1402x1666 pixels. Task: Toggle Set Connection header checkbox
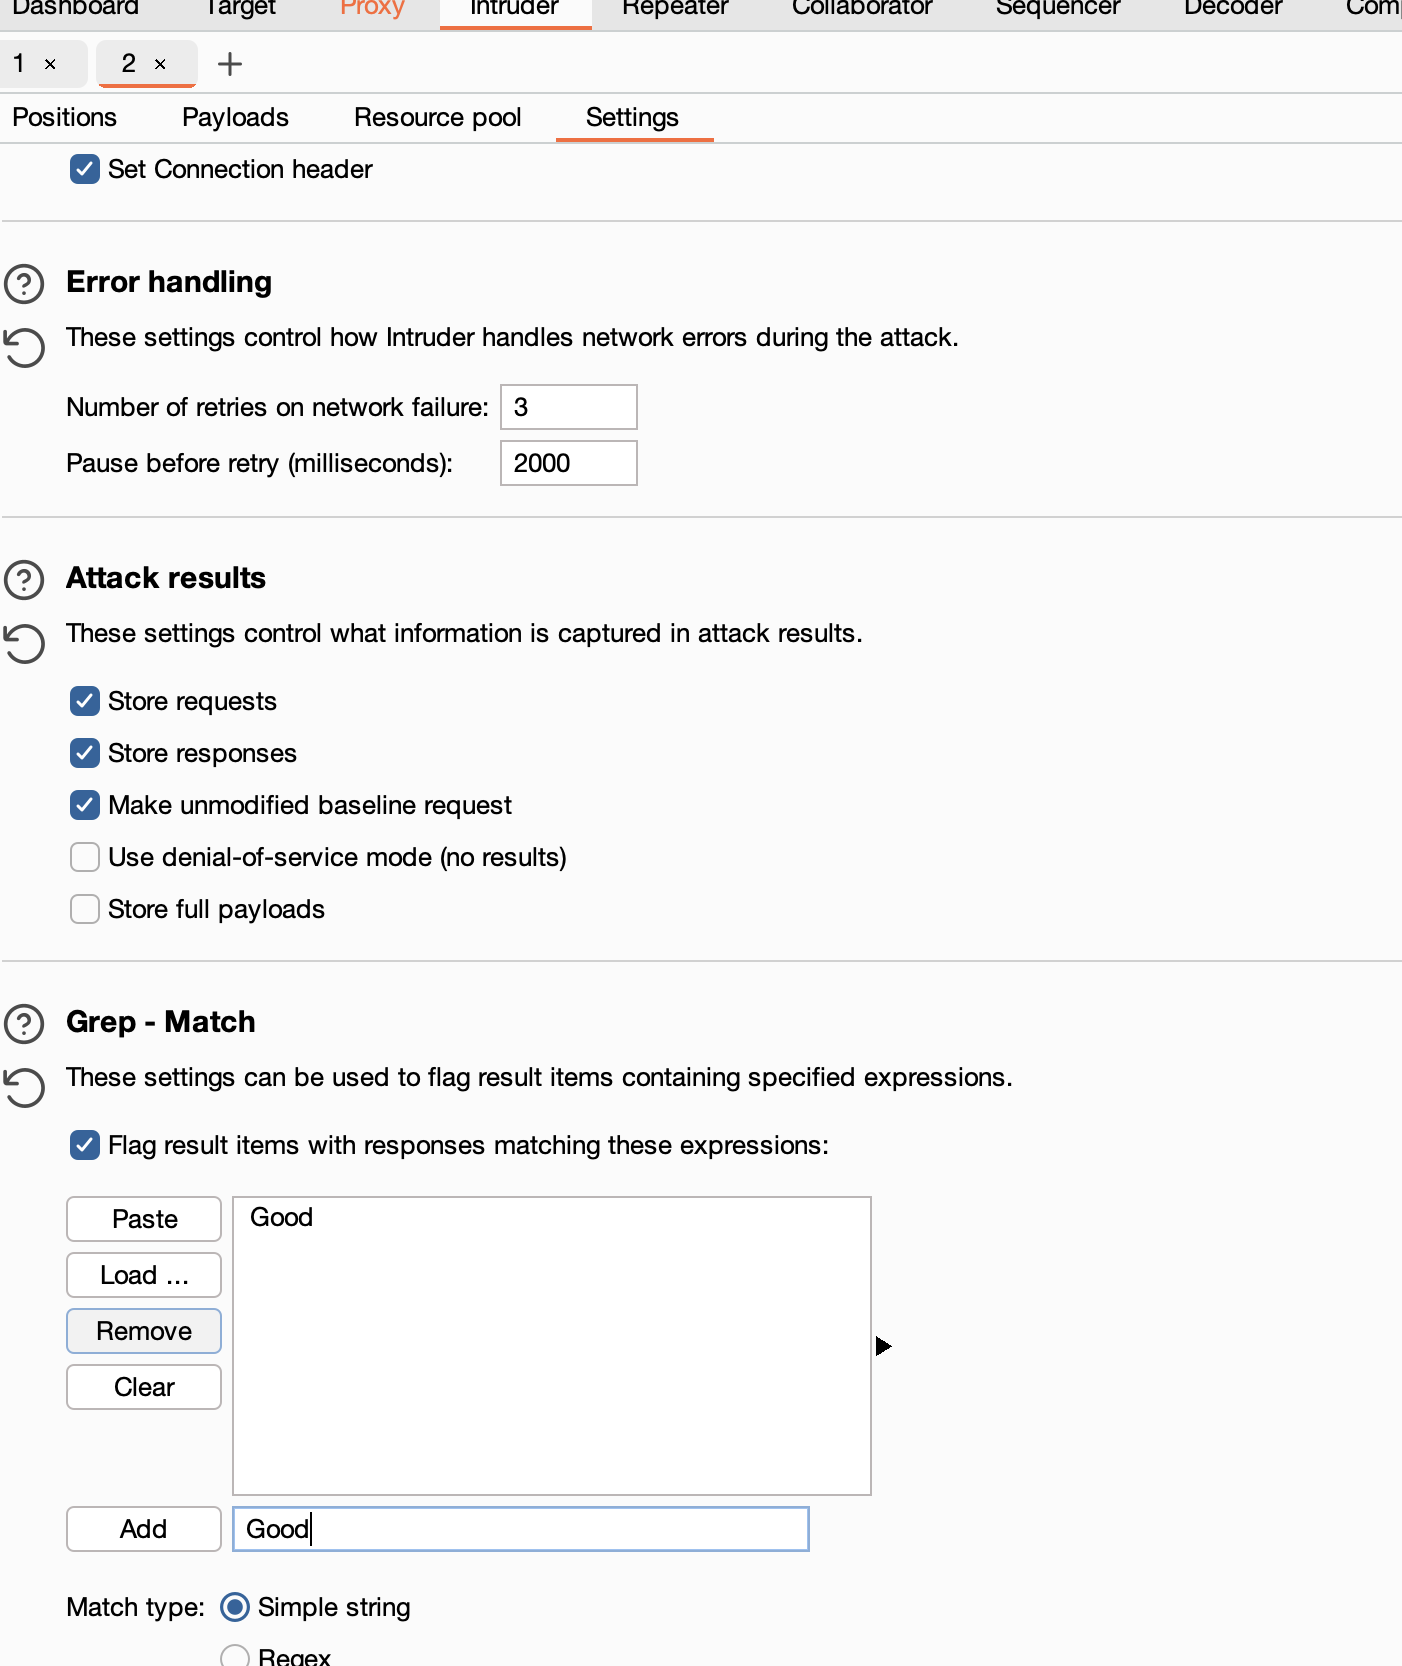[85, 169]
